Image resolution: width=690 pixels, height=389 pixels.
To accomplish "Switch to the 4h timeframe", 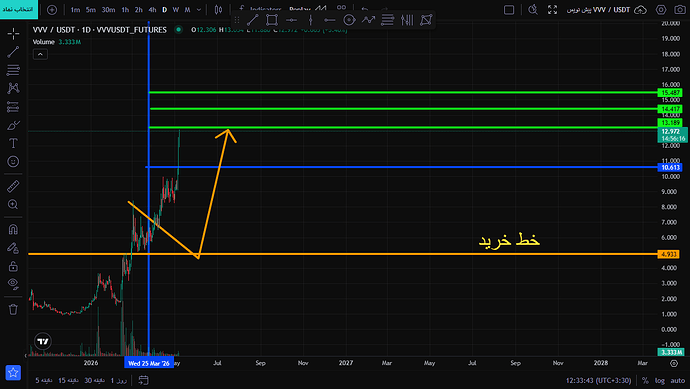I will [x=152, y=10].
